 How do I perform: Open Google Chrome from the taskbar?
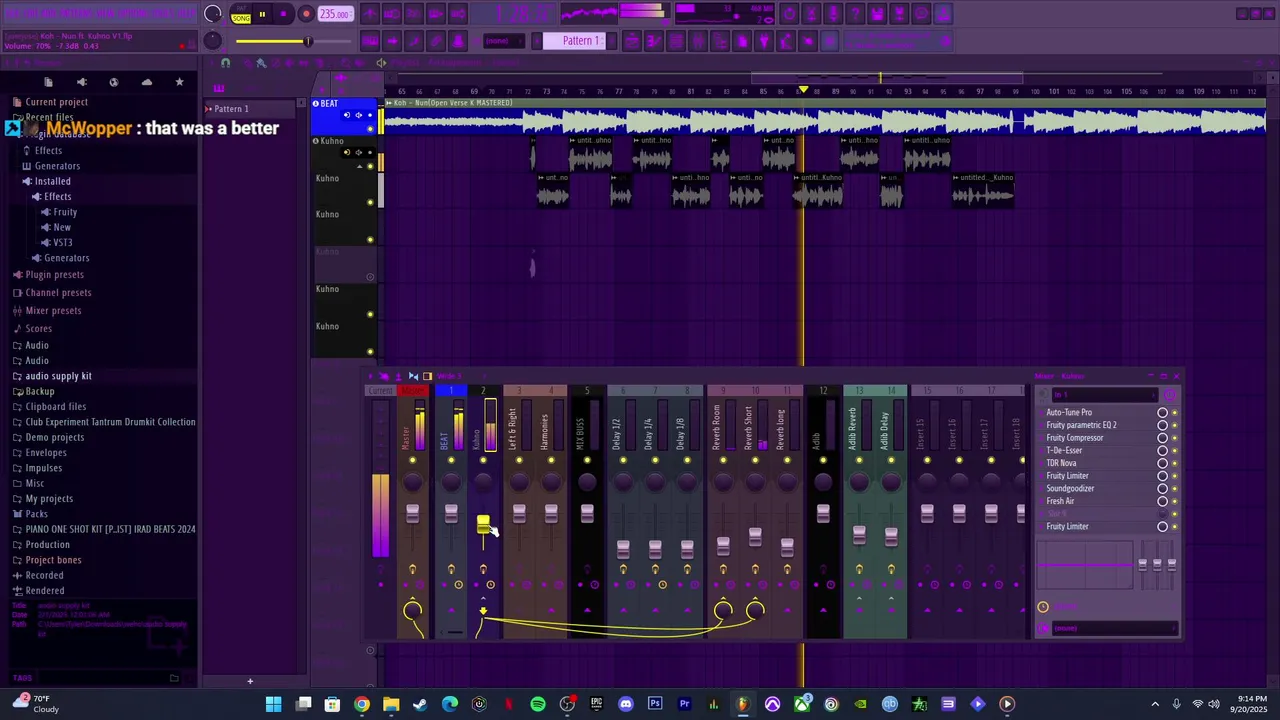(362, 704)
